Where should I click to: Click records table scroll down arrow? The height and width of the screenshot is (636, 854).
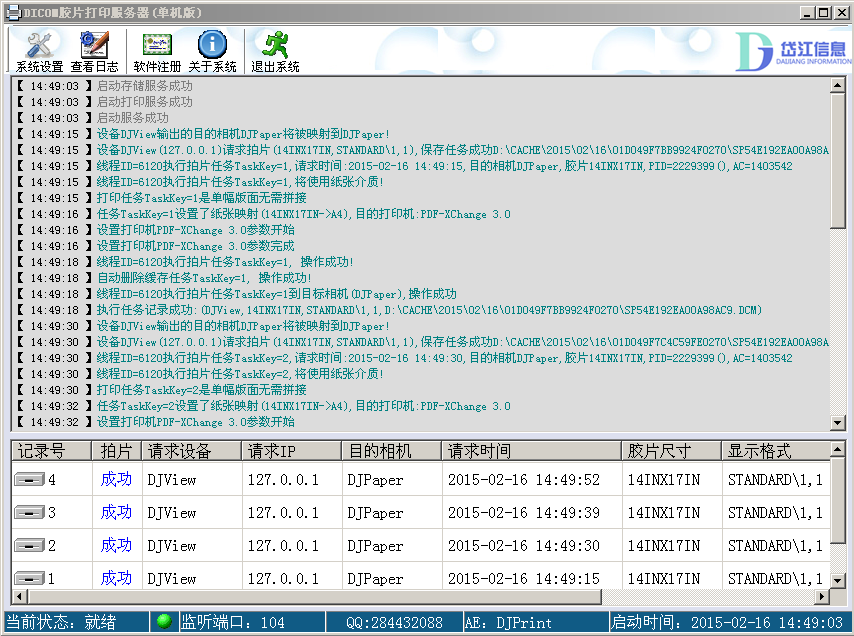coord(838,581)
